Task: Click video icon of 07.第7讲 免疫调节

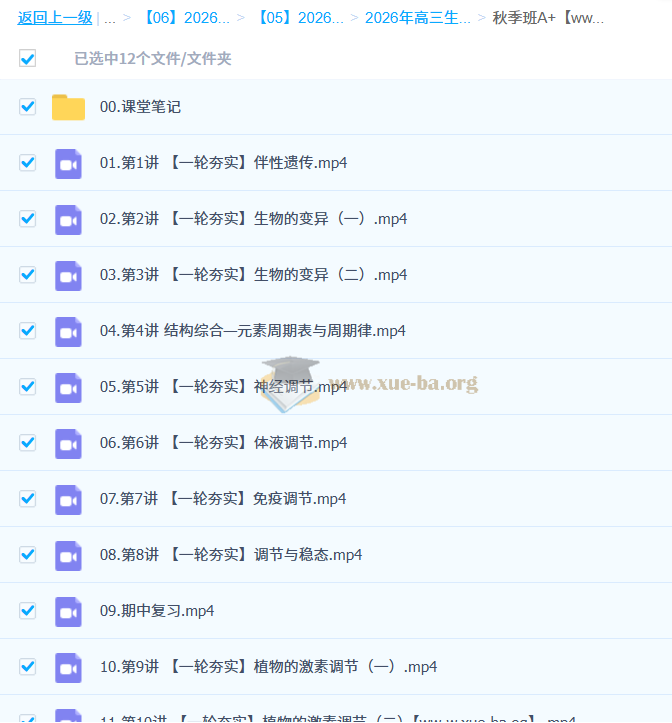Action: pos(68,499)
